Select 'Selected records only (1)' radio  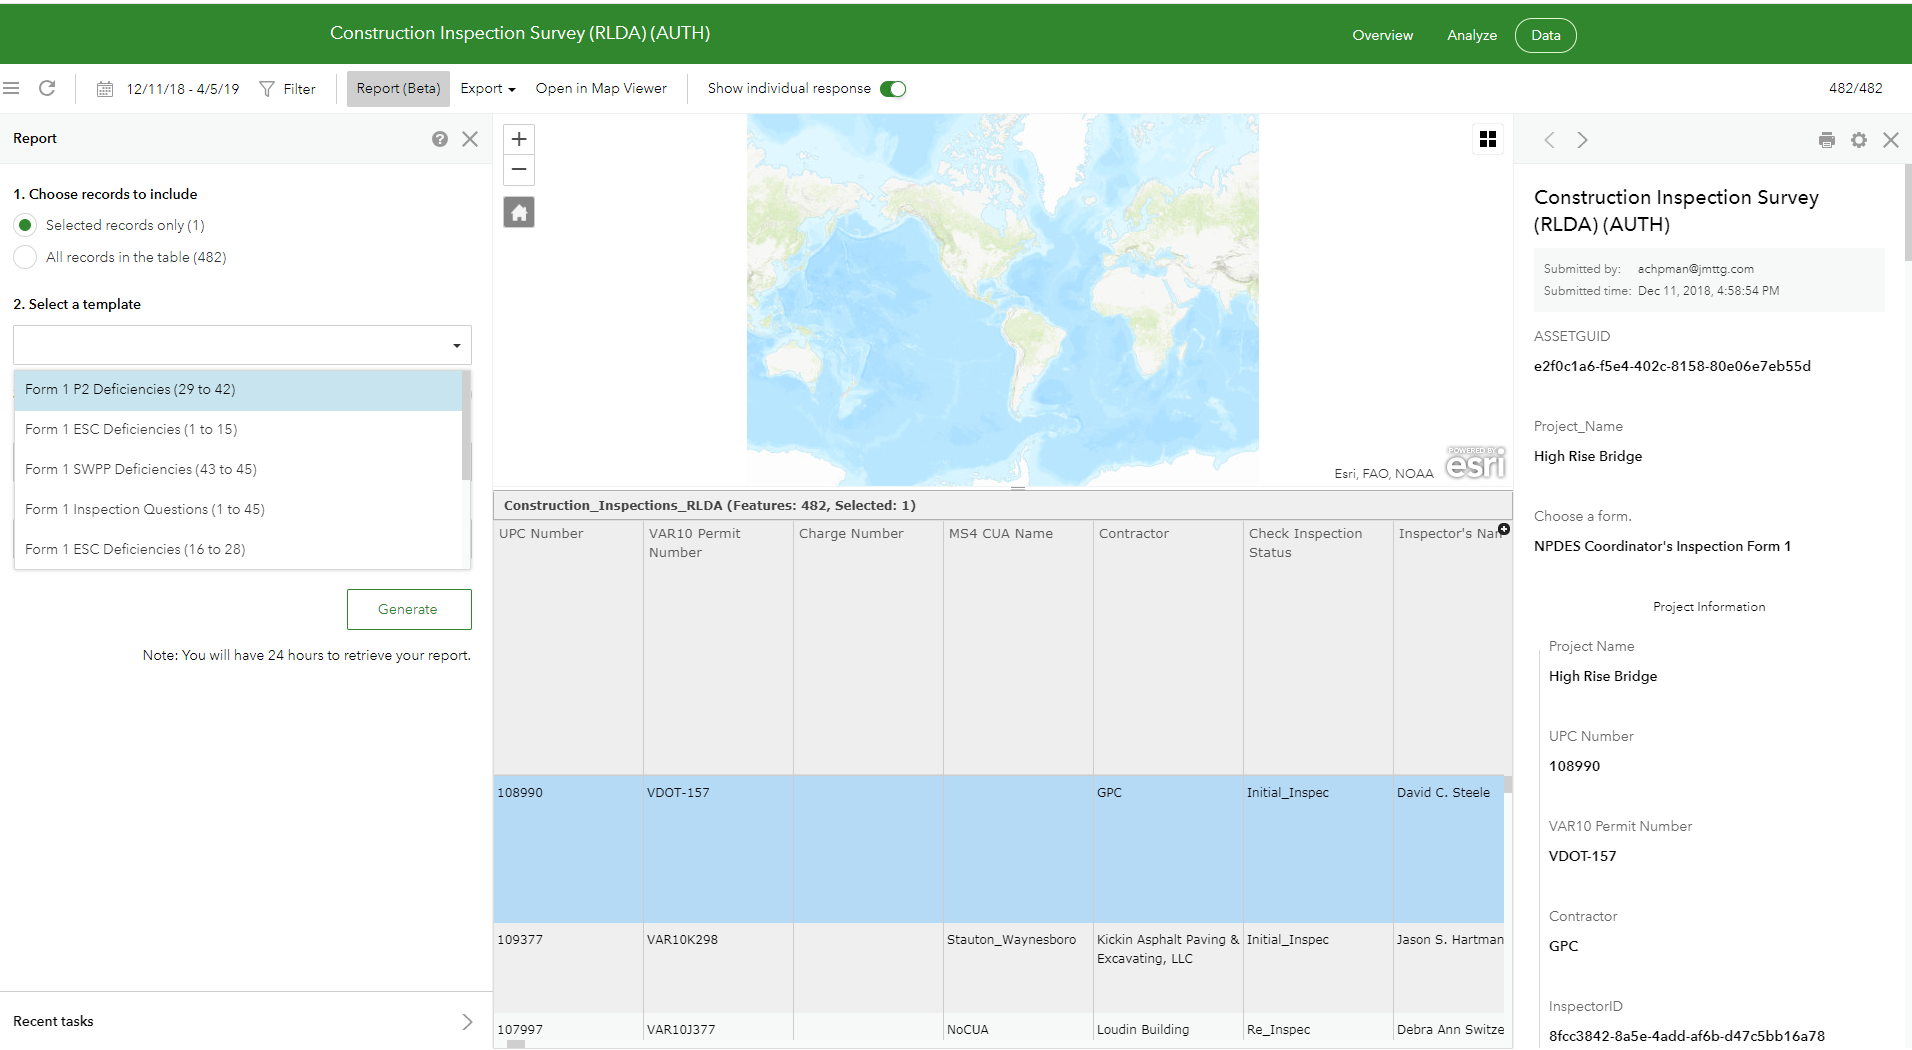point(25,225)
